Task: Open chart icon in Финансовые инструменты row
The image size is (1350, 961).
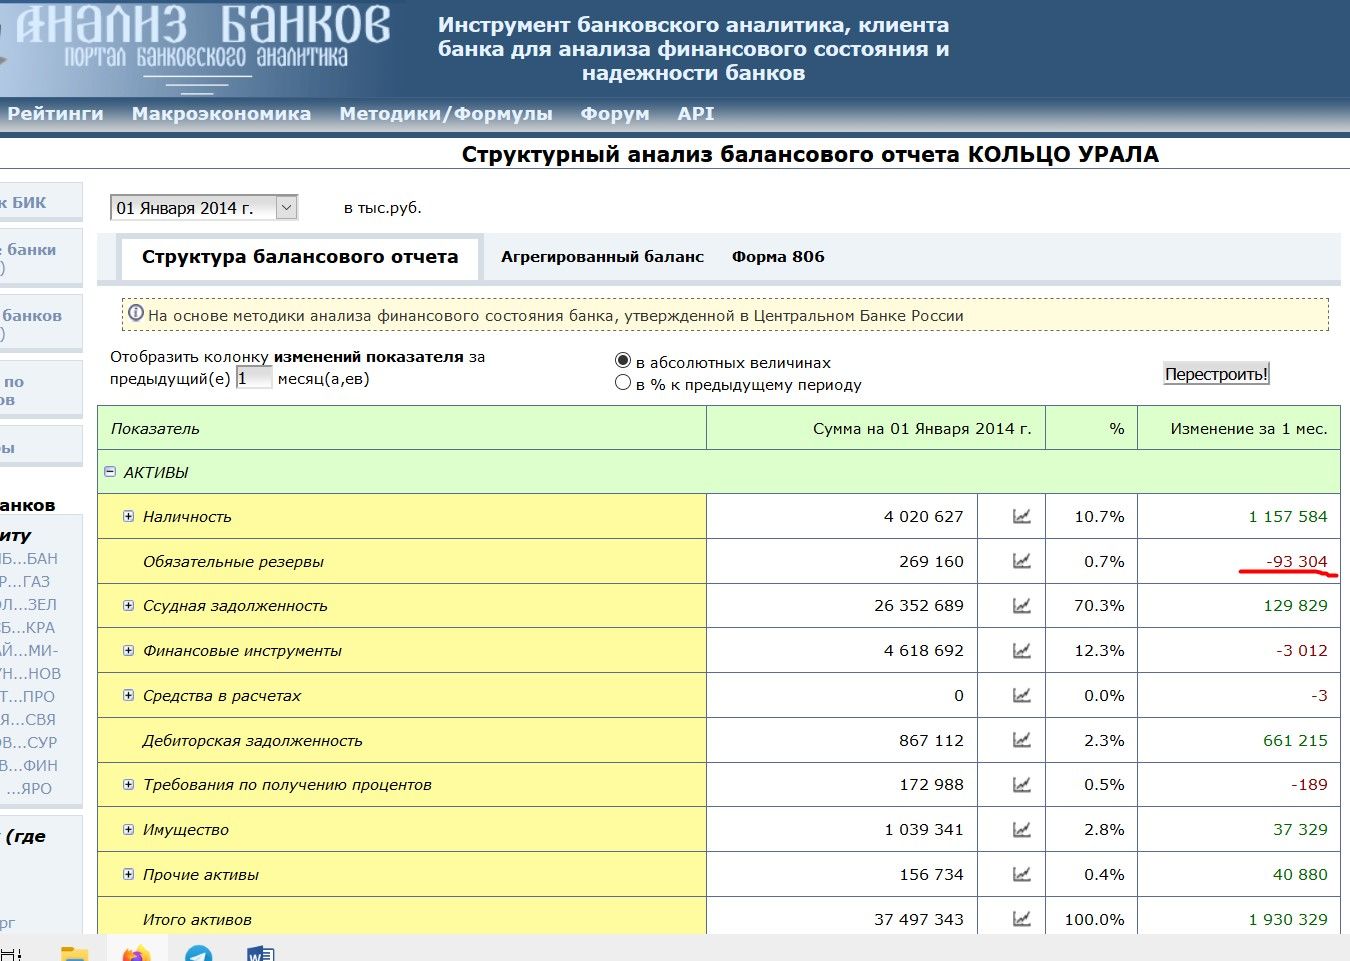Action: (1021, 651)
